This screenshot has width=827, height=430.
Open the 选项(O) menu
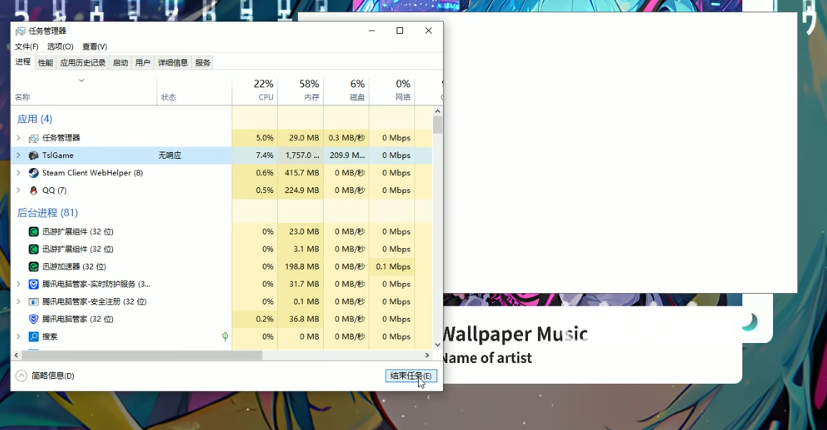tap(60, 47)
